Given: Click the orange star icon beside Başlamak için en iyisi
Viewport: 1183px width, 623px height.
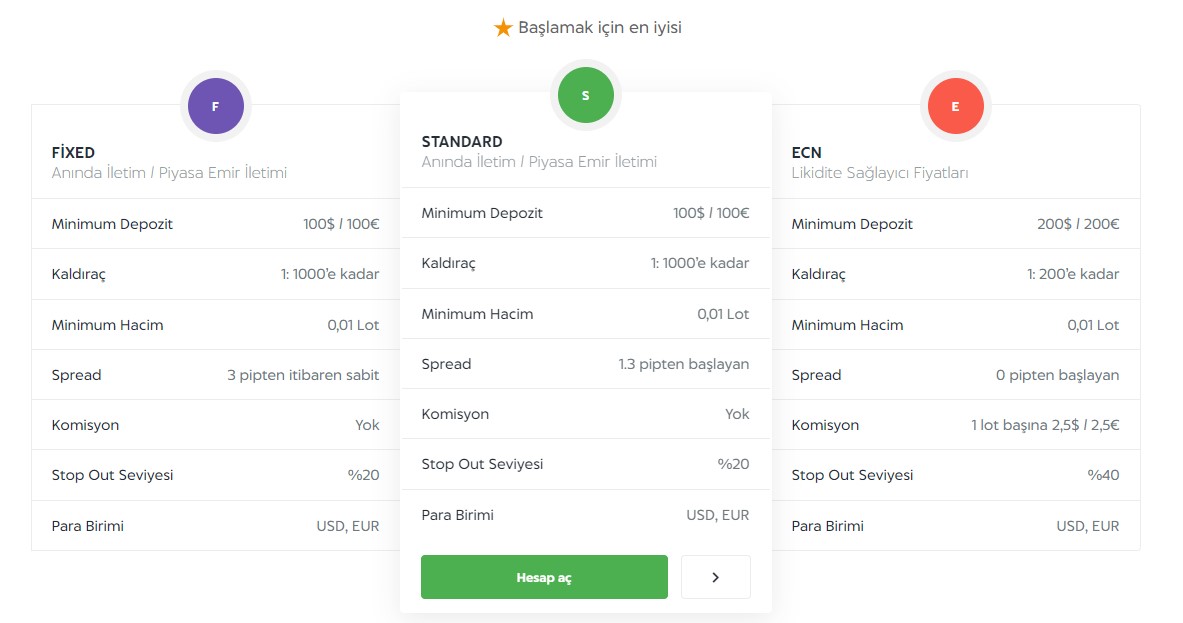Looking at the screenshot, I should (x=503, y=28).
